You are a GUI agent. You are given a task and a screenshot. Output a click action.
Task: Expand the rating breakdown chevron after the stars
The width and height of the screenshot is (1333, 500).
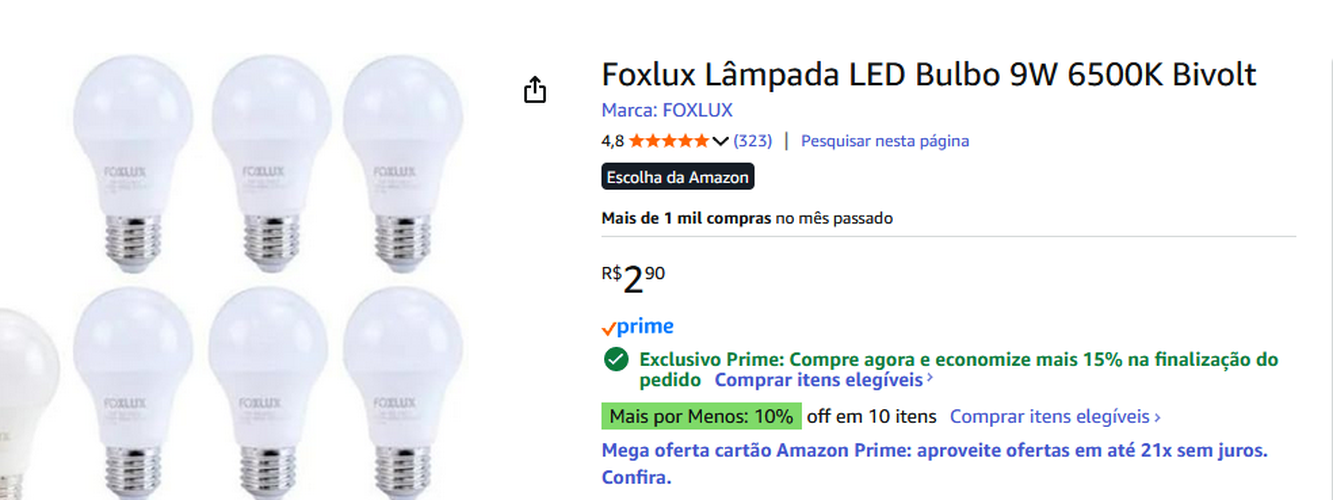[x=720, y=141]
